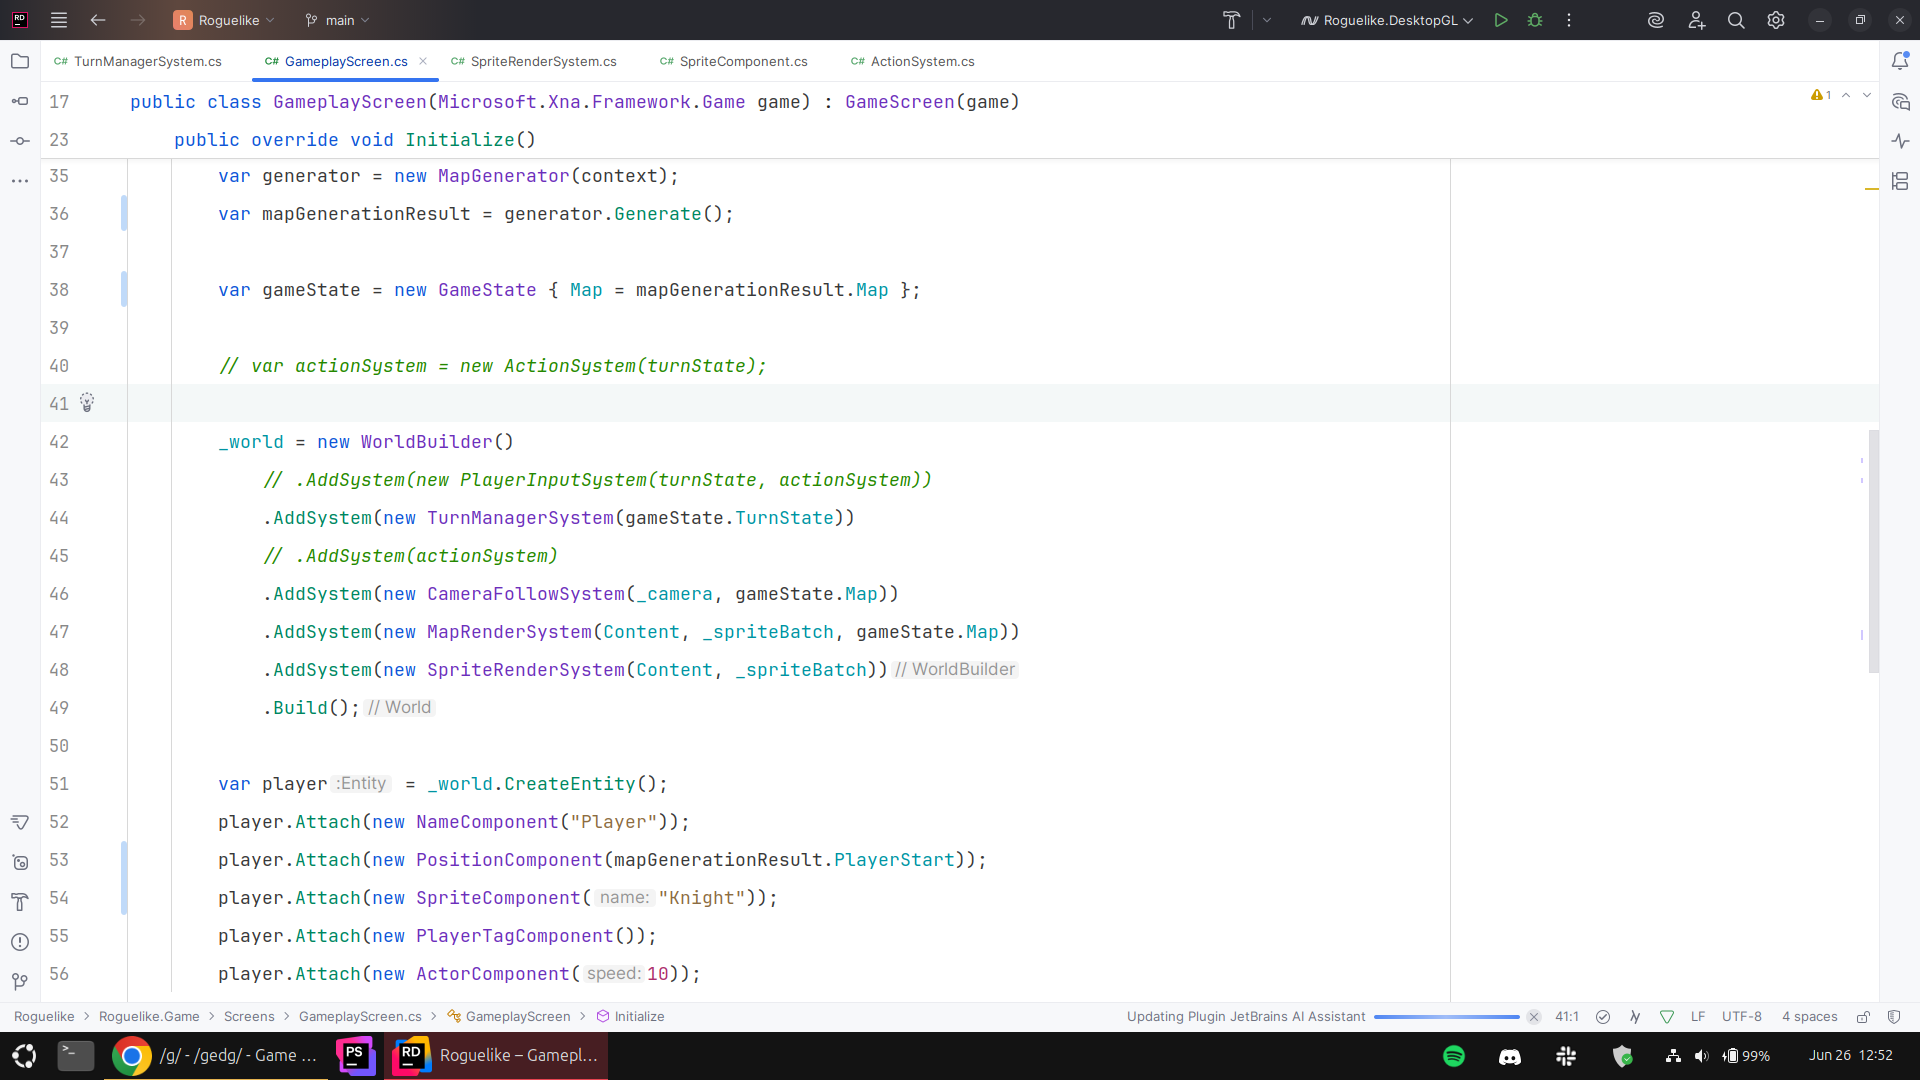Click the warning count indicator
This screenshot has height=1080, width=1920.
click(1821, 95)
